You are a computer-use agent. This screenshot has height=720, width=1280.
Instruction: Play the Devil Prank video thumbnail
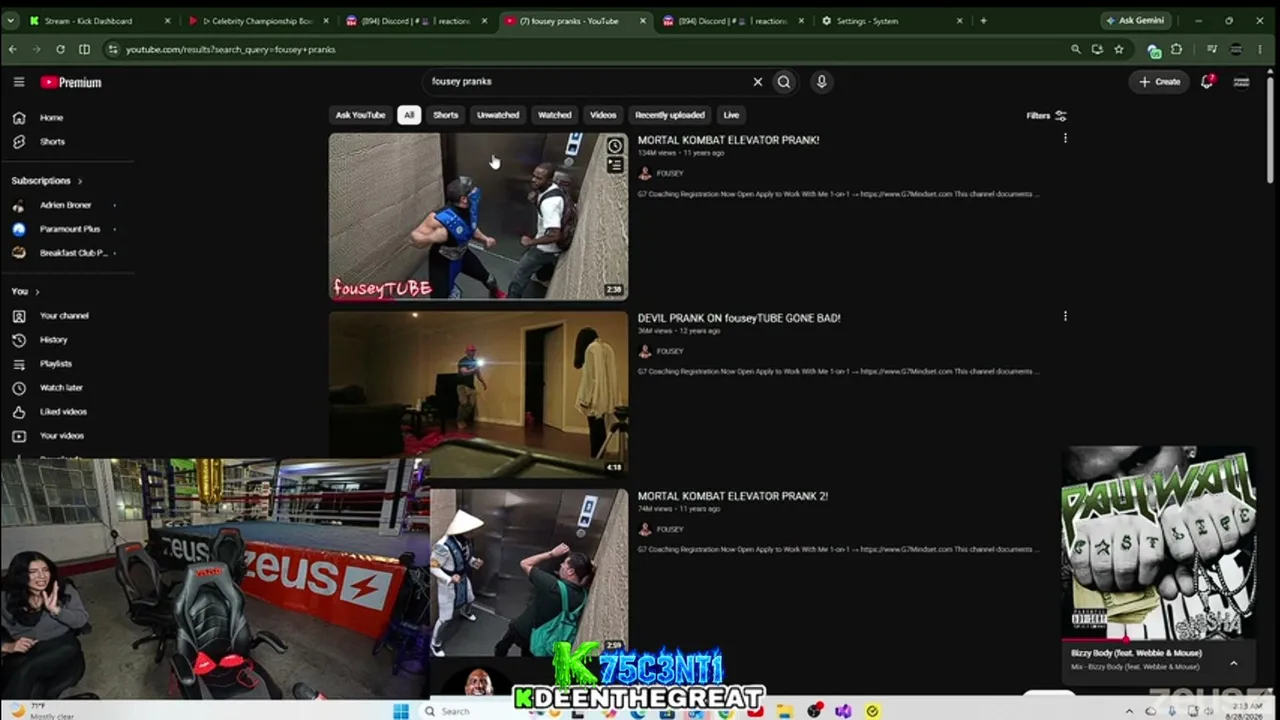[x=478, y=394]
